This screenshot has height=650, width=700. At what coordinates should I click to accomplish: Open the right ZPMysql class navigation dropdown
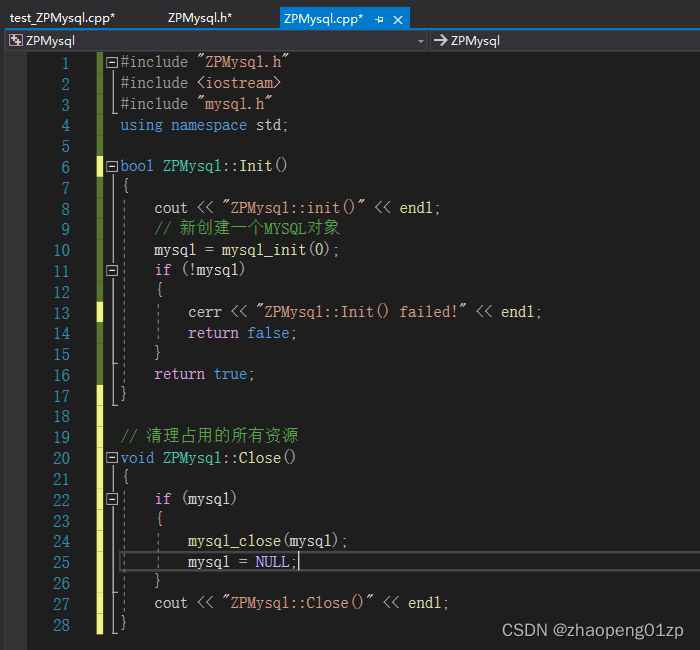564,41
